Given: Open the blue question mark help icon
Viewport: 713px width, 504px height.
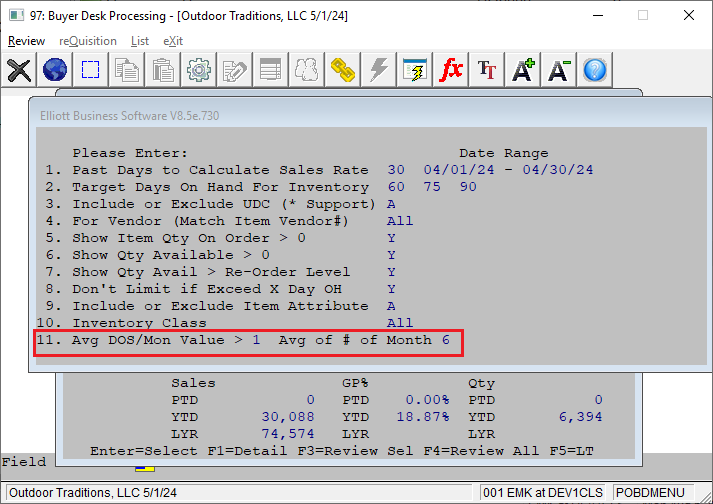Looking at the screenshot, I should [595, 70].
